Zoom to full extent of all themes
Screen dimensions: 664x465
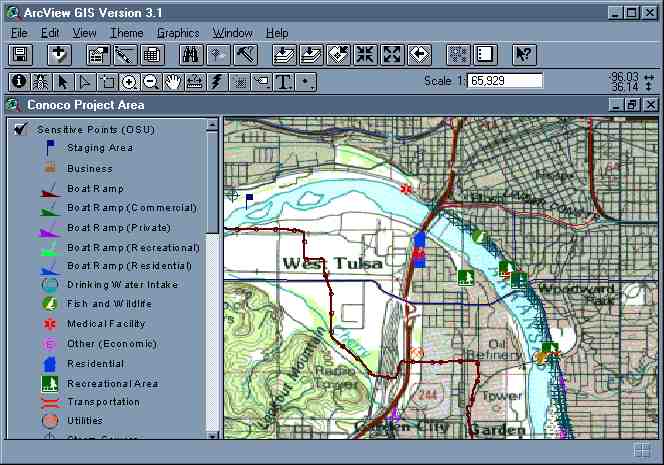pyautogui.click(x=284, y=55)
